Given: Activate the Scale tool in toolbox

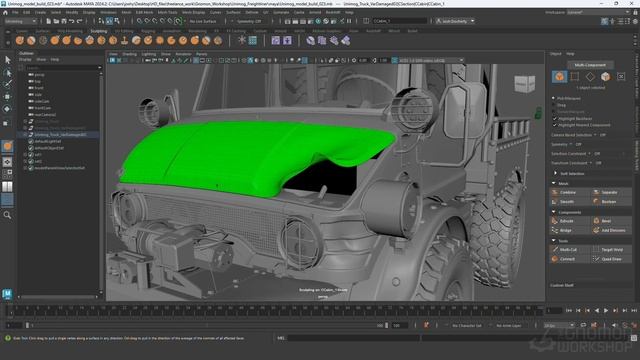Looking at the screenshot, I should pos(6,123).
